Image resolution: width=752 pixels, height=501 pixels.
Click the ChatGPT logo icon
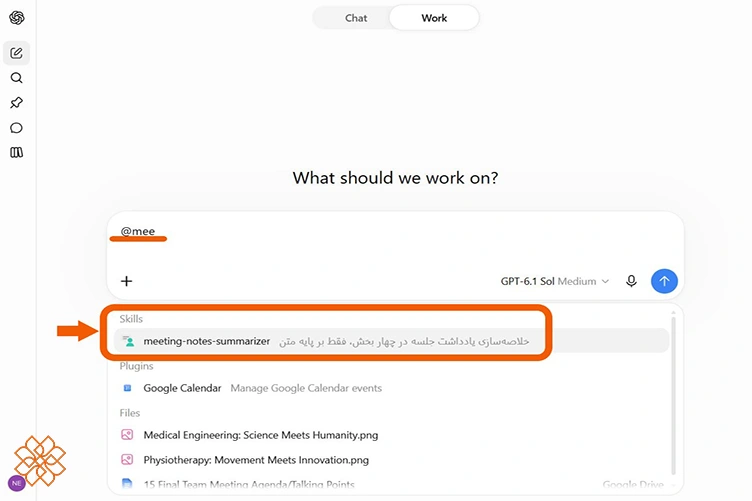point(17,18)
